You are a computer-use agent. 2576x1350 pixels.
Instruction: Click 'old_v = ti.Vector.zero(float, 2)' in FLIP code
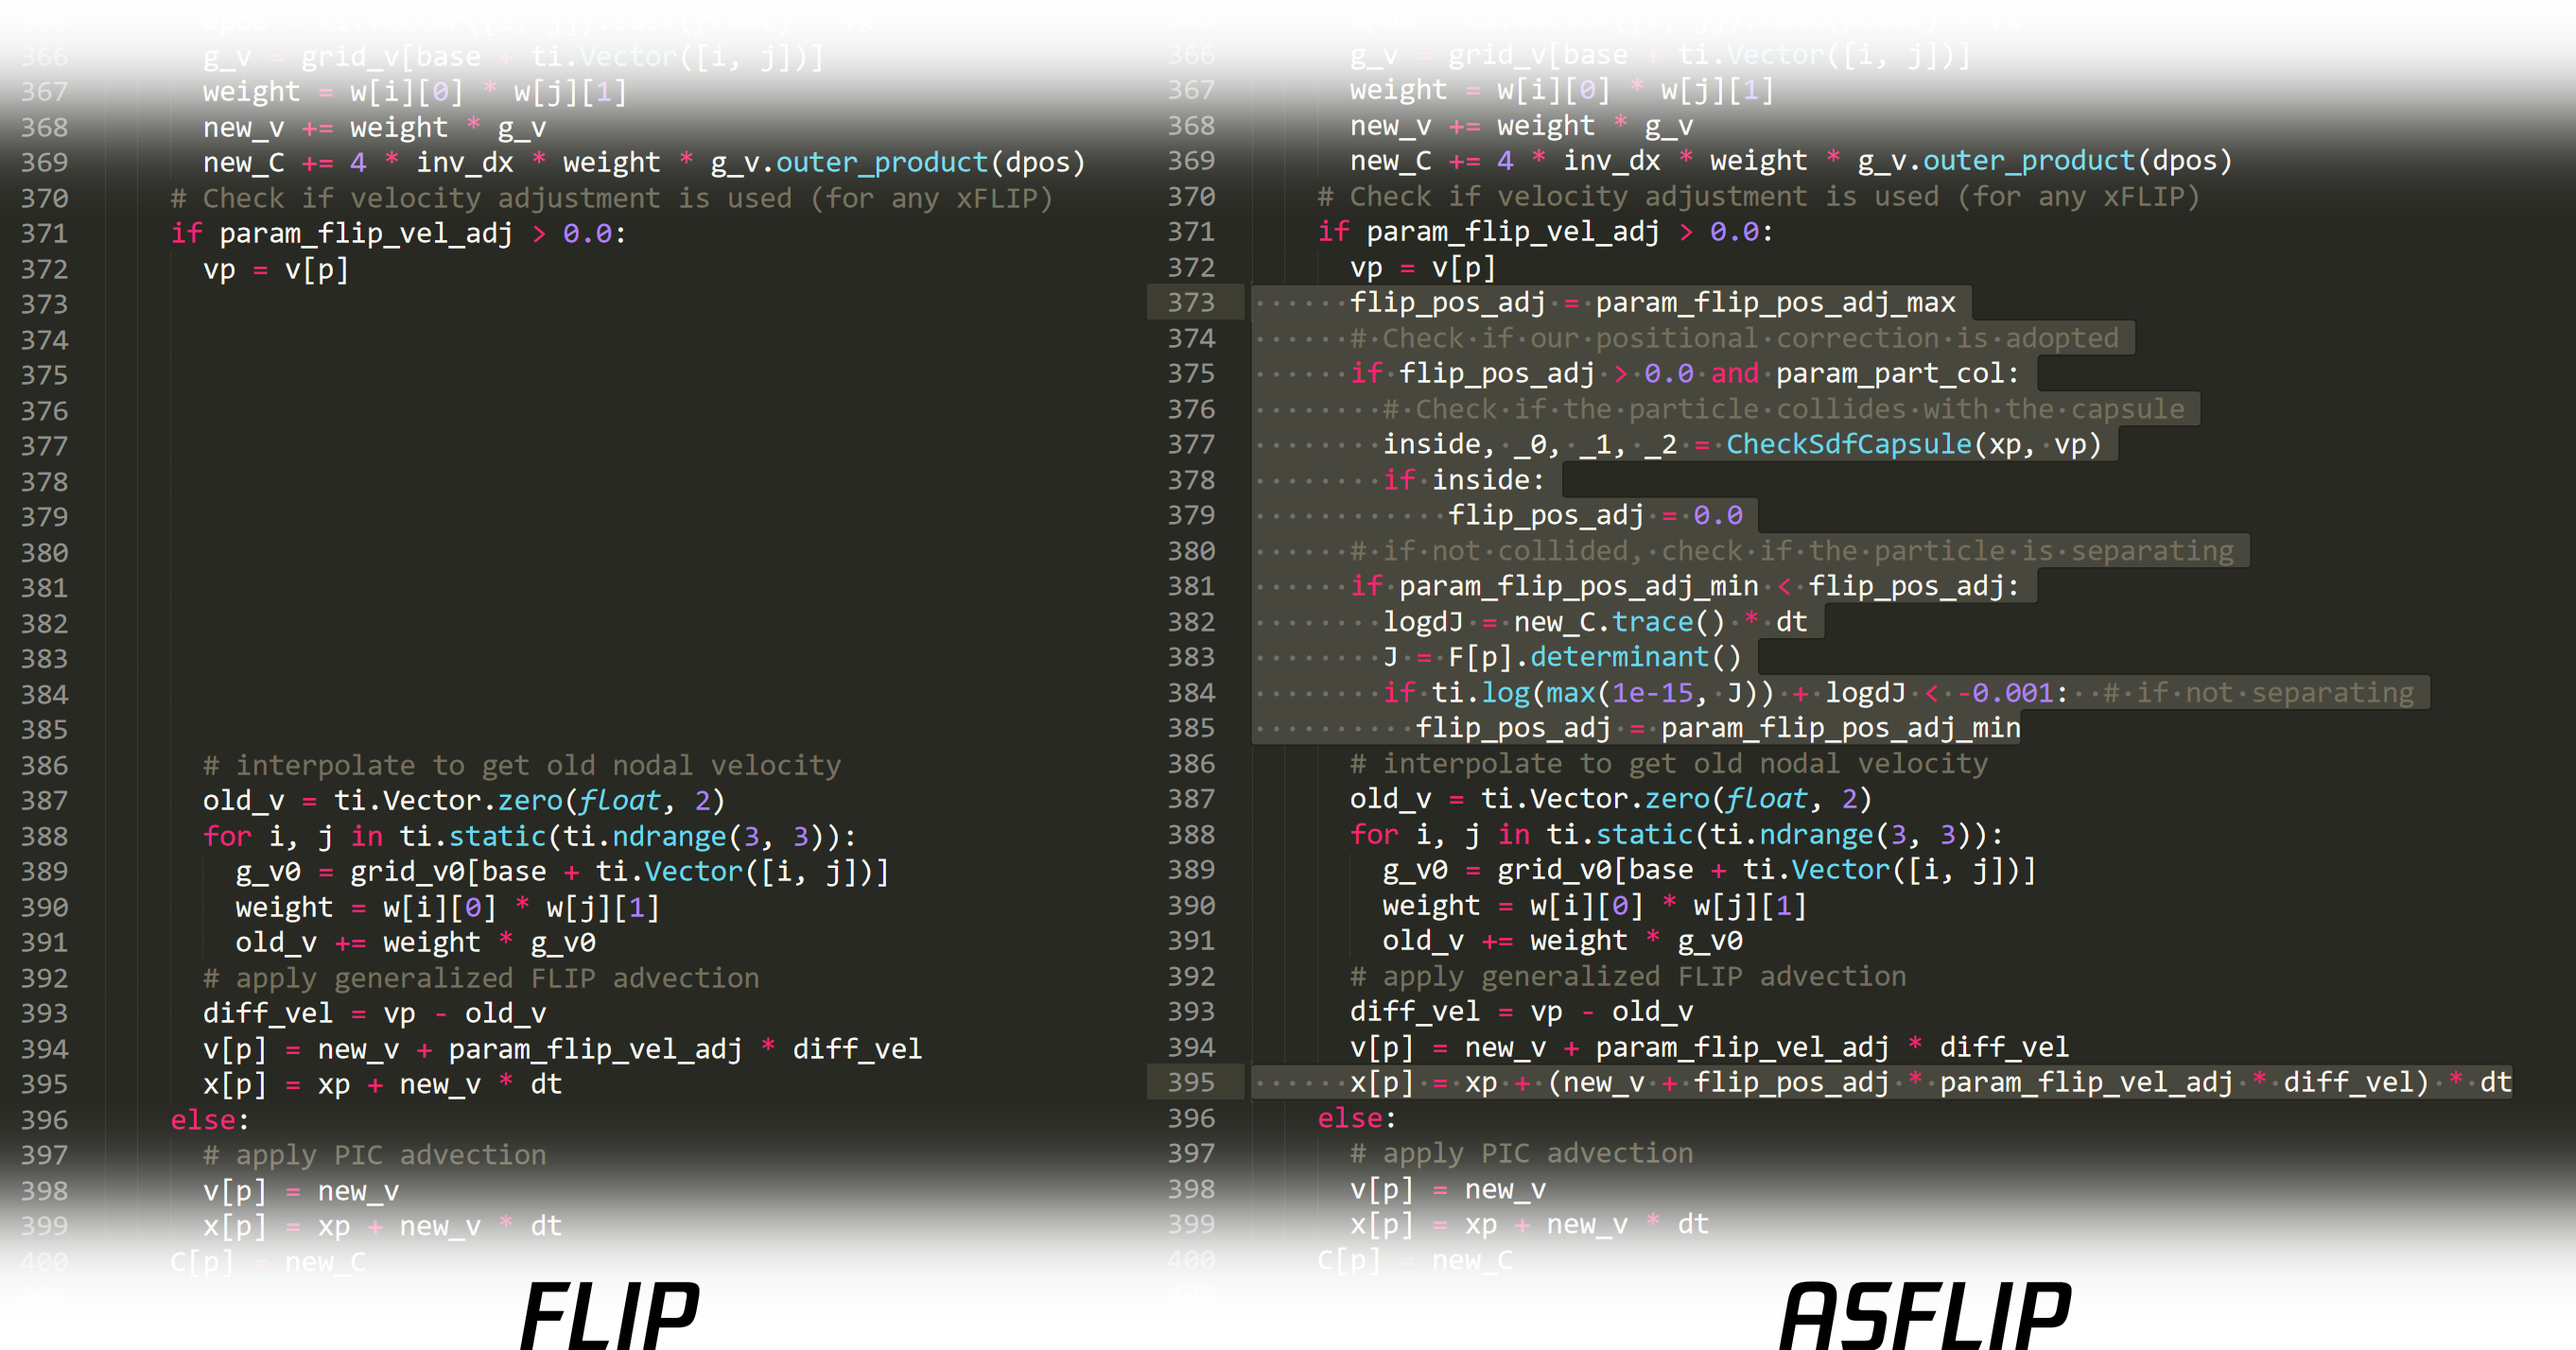pyautogui.click(x=464, y=800)
